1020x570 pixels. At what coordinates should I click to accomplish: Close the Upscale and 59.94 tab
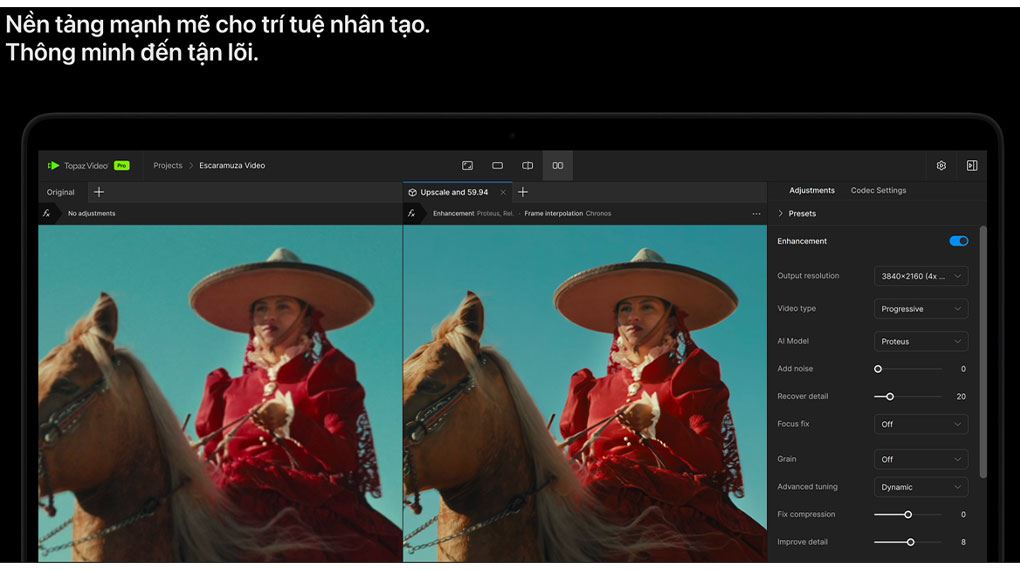point(503,192)
